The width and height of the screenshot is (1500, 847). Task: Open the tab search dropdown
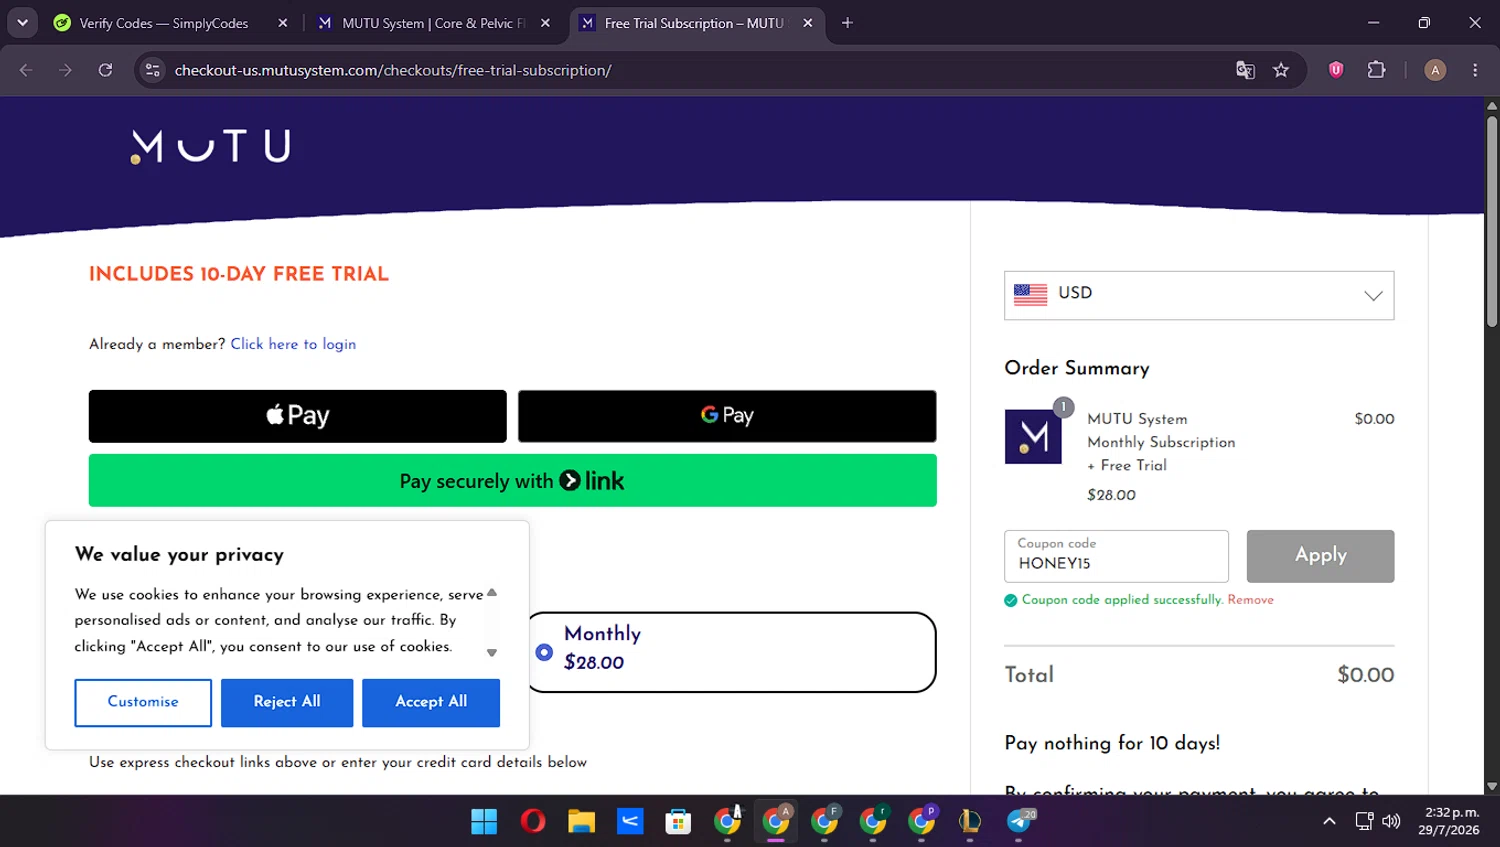tap(22, 23)
